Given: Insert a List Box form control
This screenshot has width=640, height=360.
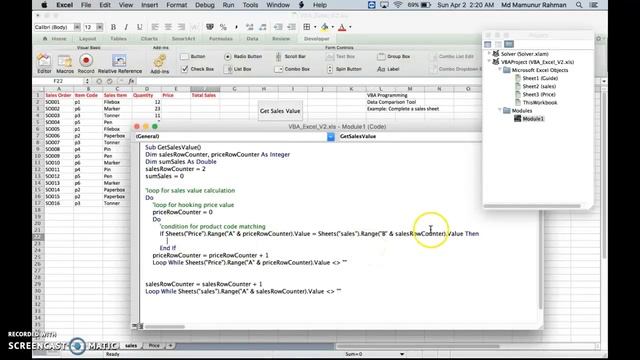Looking at the screenshot, I should click(x=239, y=69).
